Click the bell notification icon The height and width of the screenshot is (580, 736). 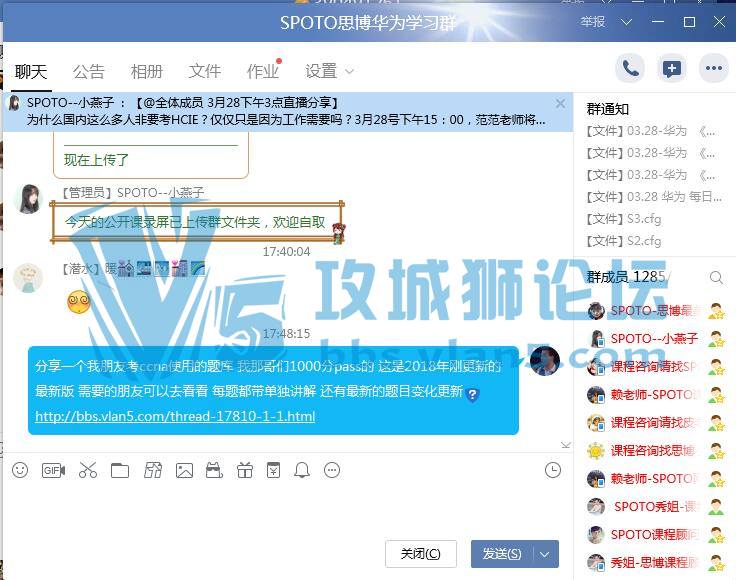coord(302,470)
